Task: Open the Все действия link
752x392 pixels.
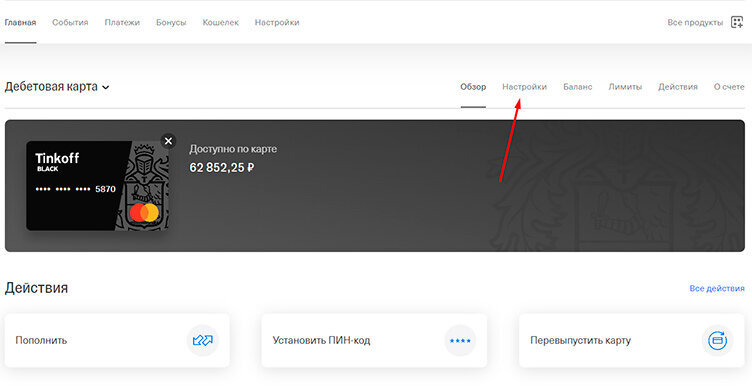Action: (x=717, y=288)
